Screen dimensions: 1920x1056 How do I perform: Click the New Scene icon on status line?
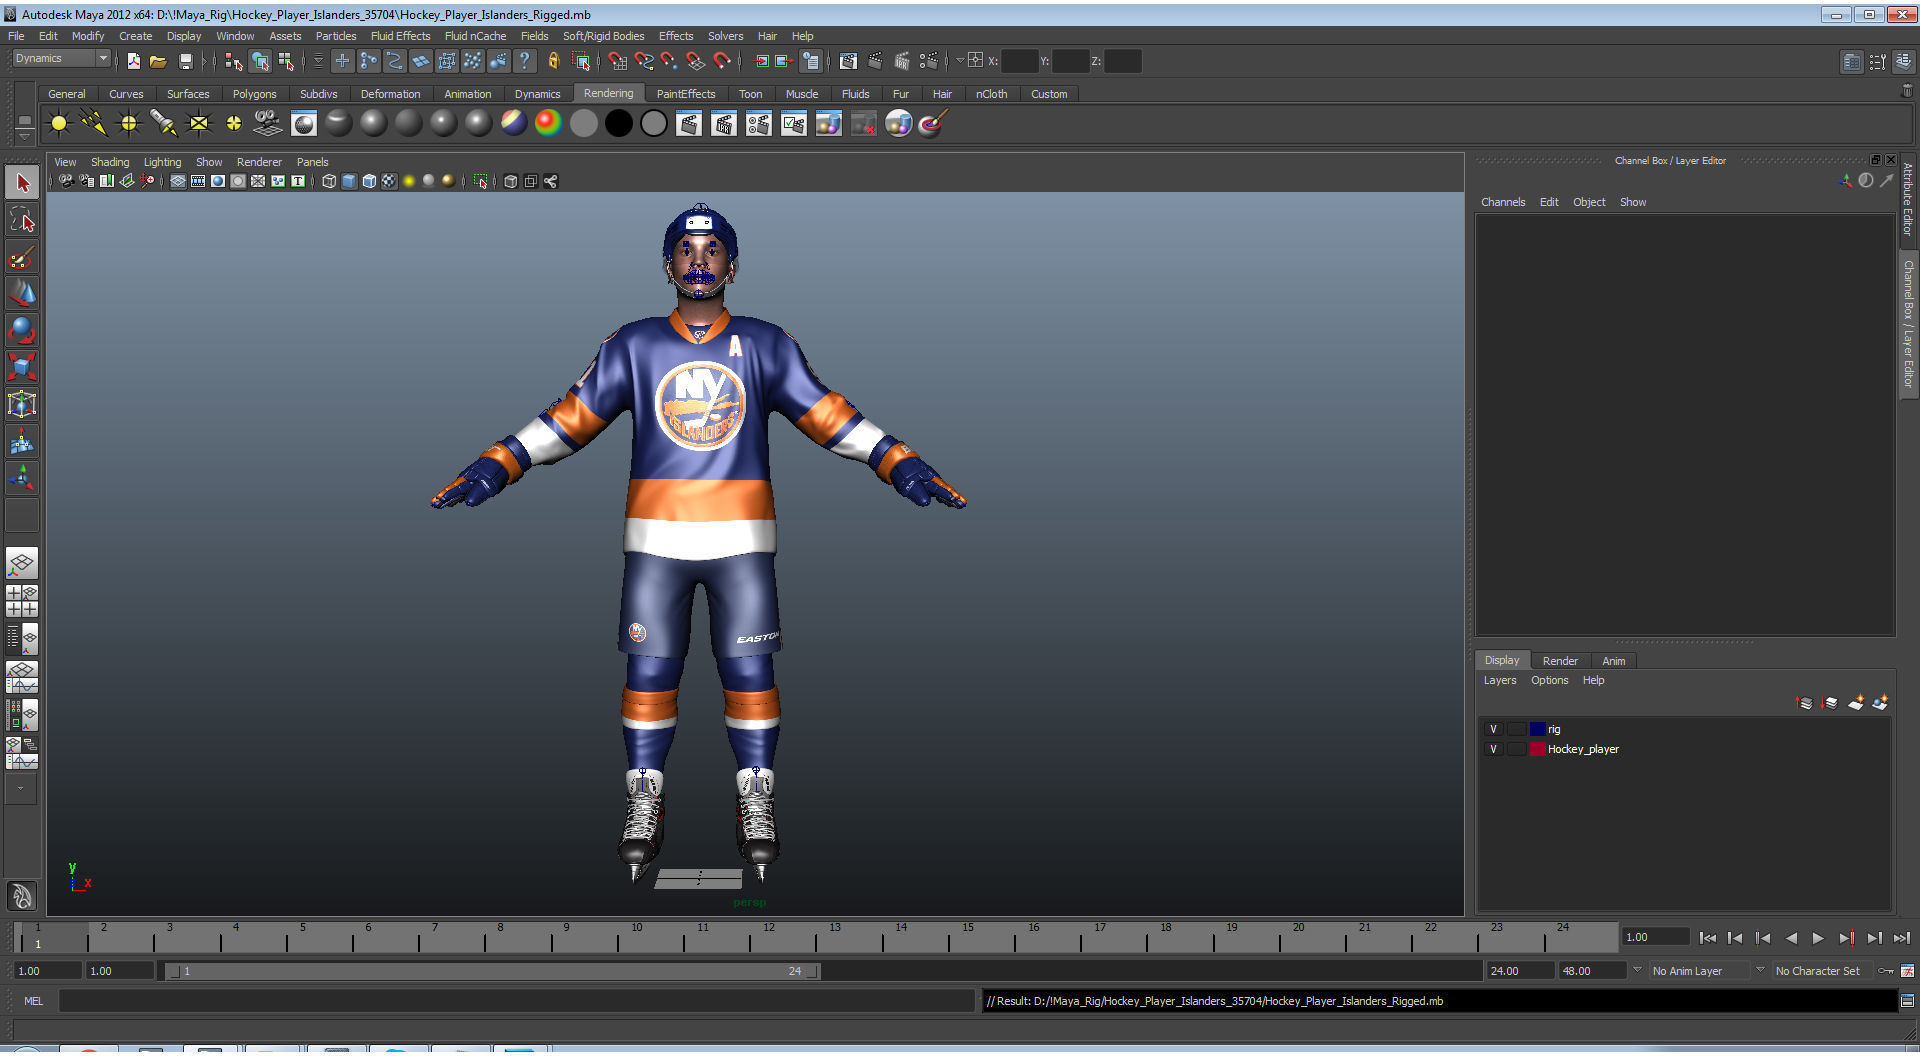133,61
